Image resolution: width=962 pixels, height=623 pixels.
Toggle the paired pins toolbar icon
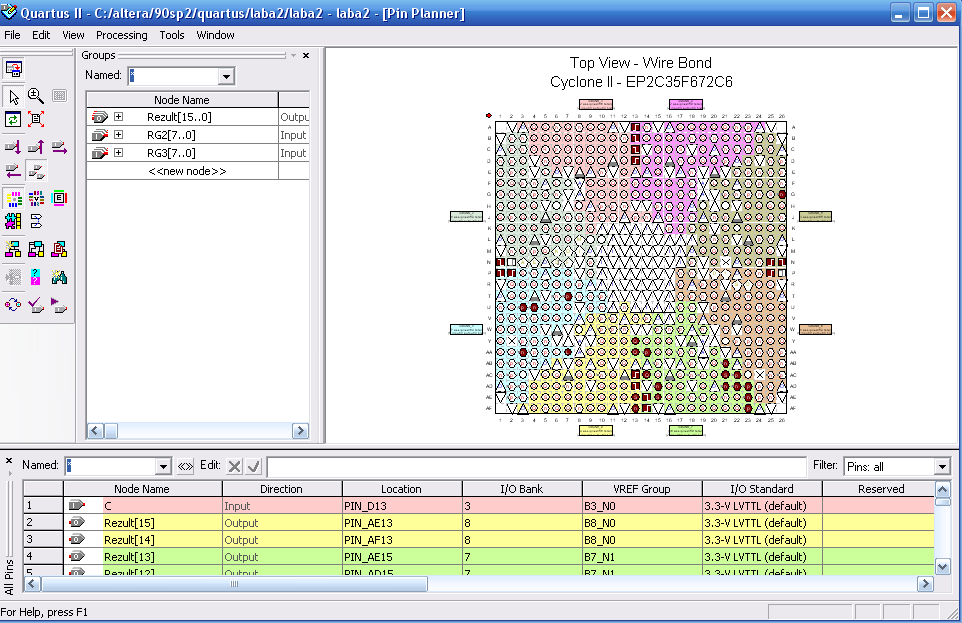point(36,171)
